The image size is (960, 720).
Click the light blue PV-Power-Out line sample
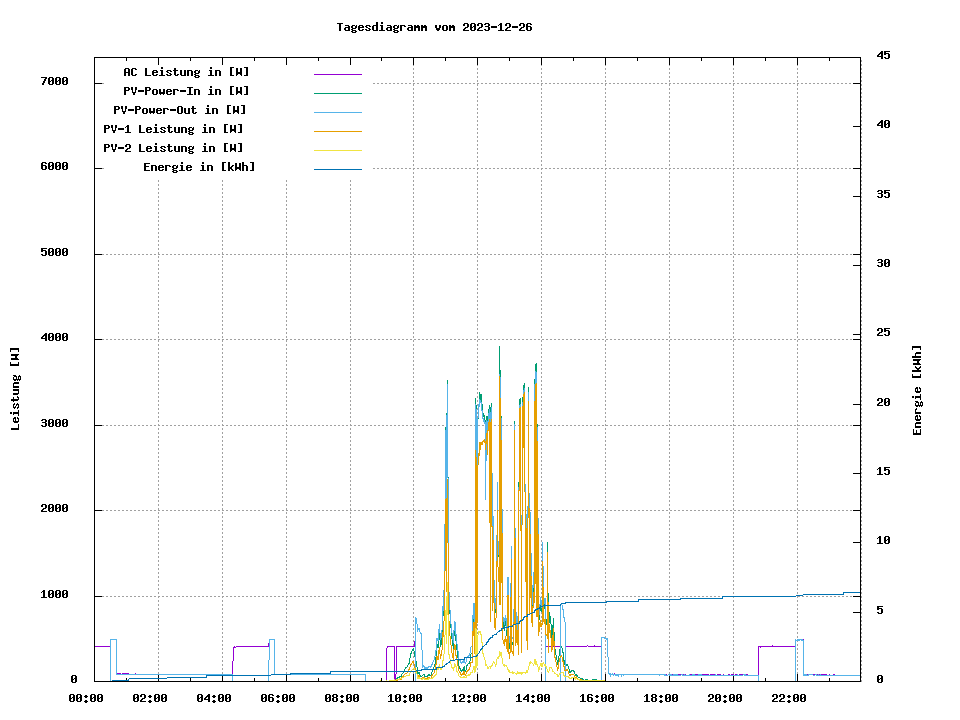pos(337,112)
